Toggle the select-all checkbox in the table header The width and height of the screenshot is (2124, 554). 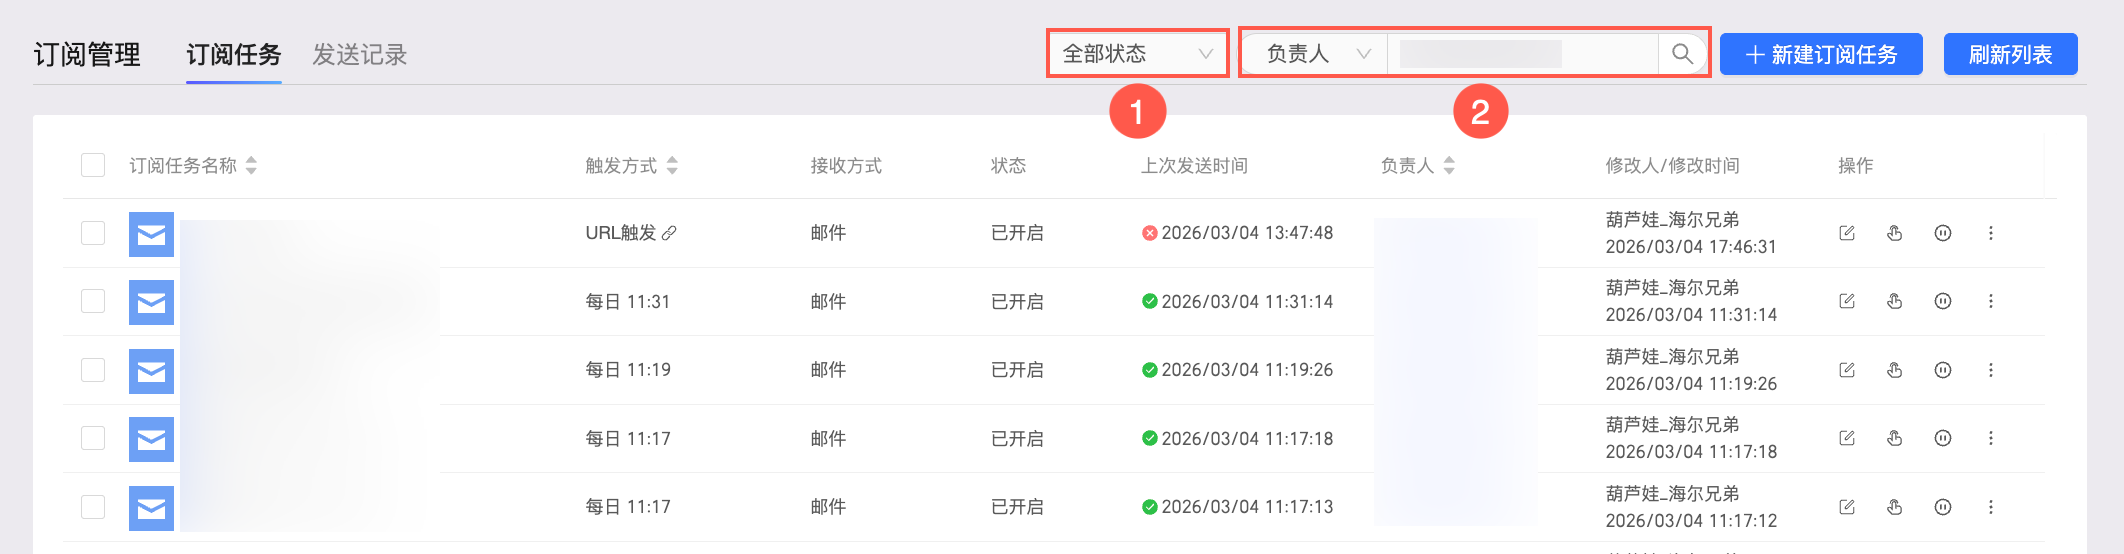93,165
